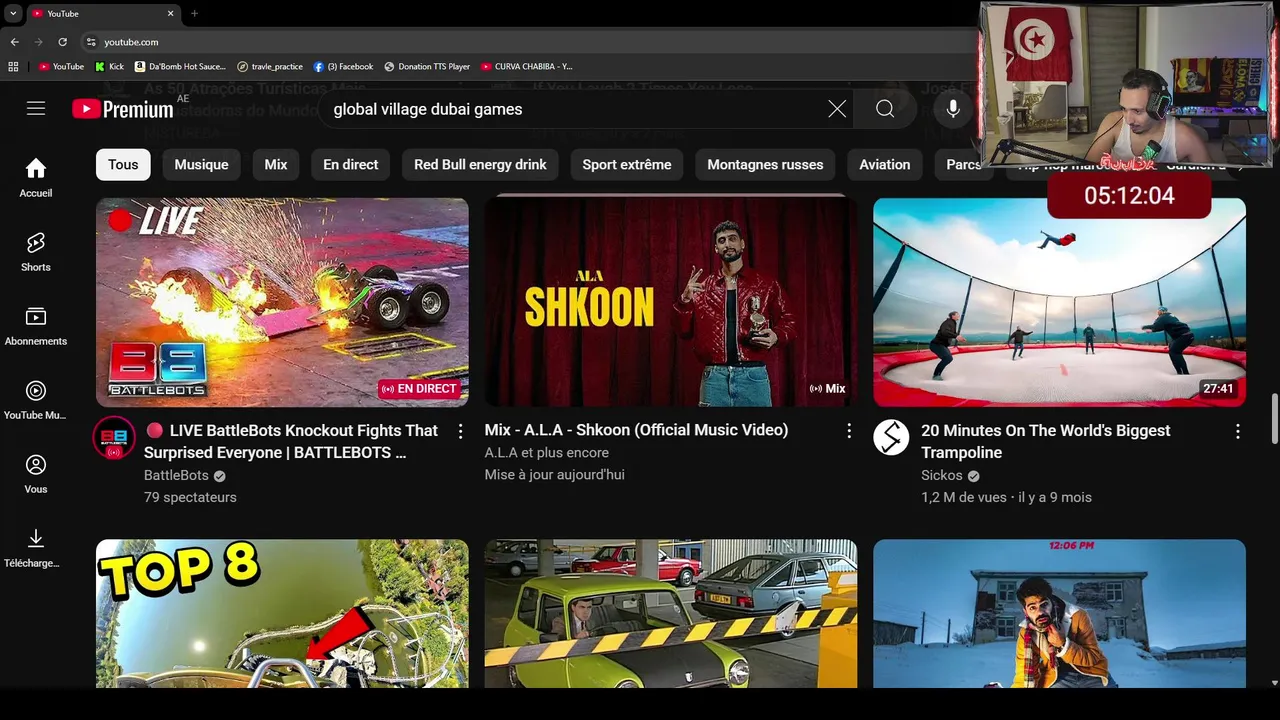Click 20 Minutes On Trampoline title
Image resolution: width=1280 pixels, height=720 pixels.
1046,441
